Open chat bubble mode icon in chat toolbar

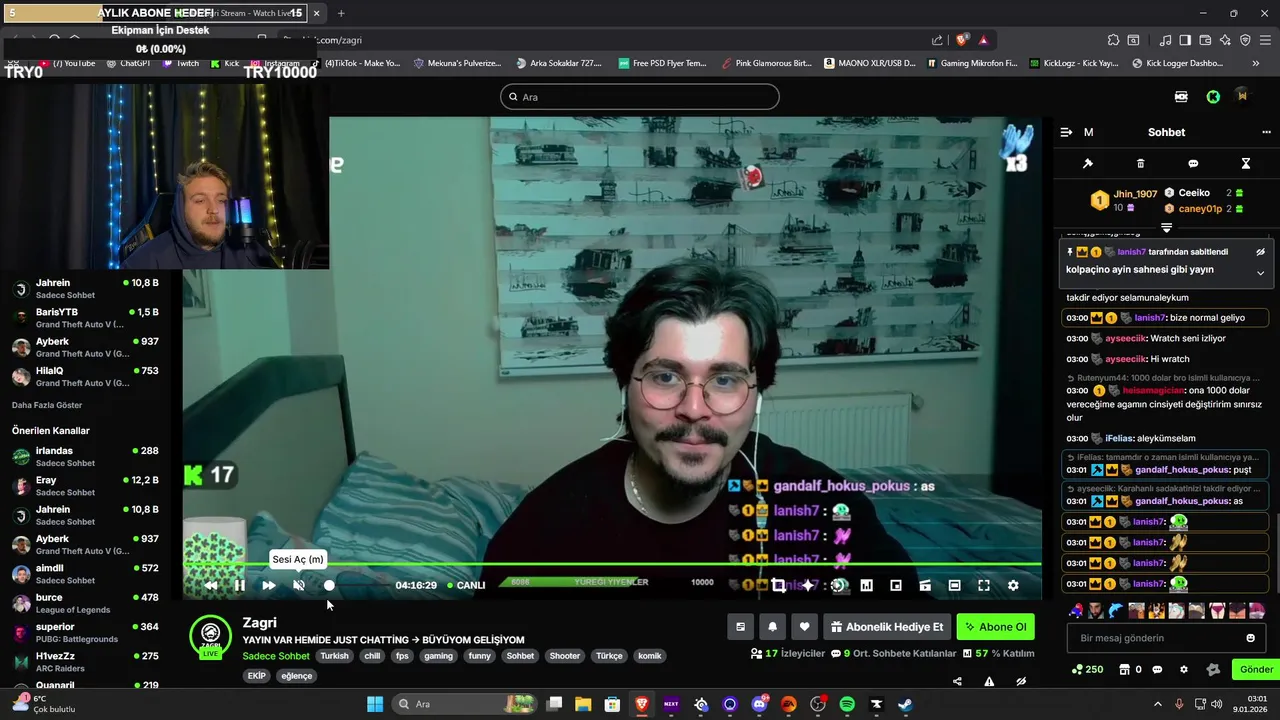click(1193, 163)
